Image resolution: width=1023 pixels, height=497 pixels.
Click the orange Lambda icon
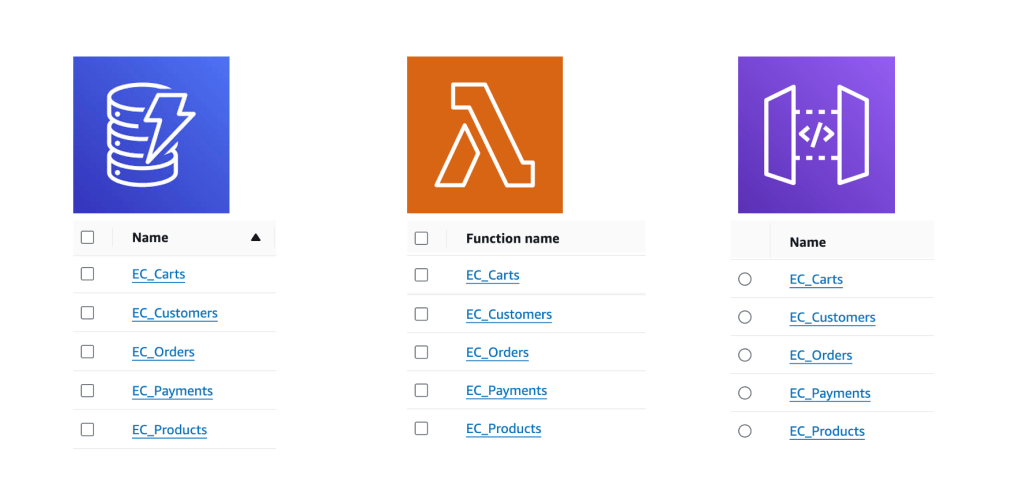485,134
